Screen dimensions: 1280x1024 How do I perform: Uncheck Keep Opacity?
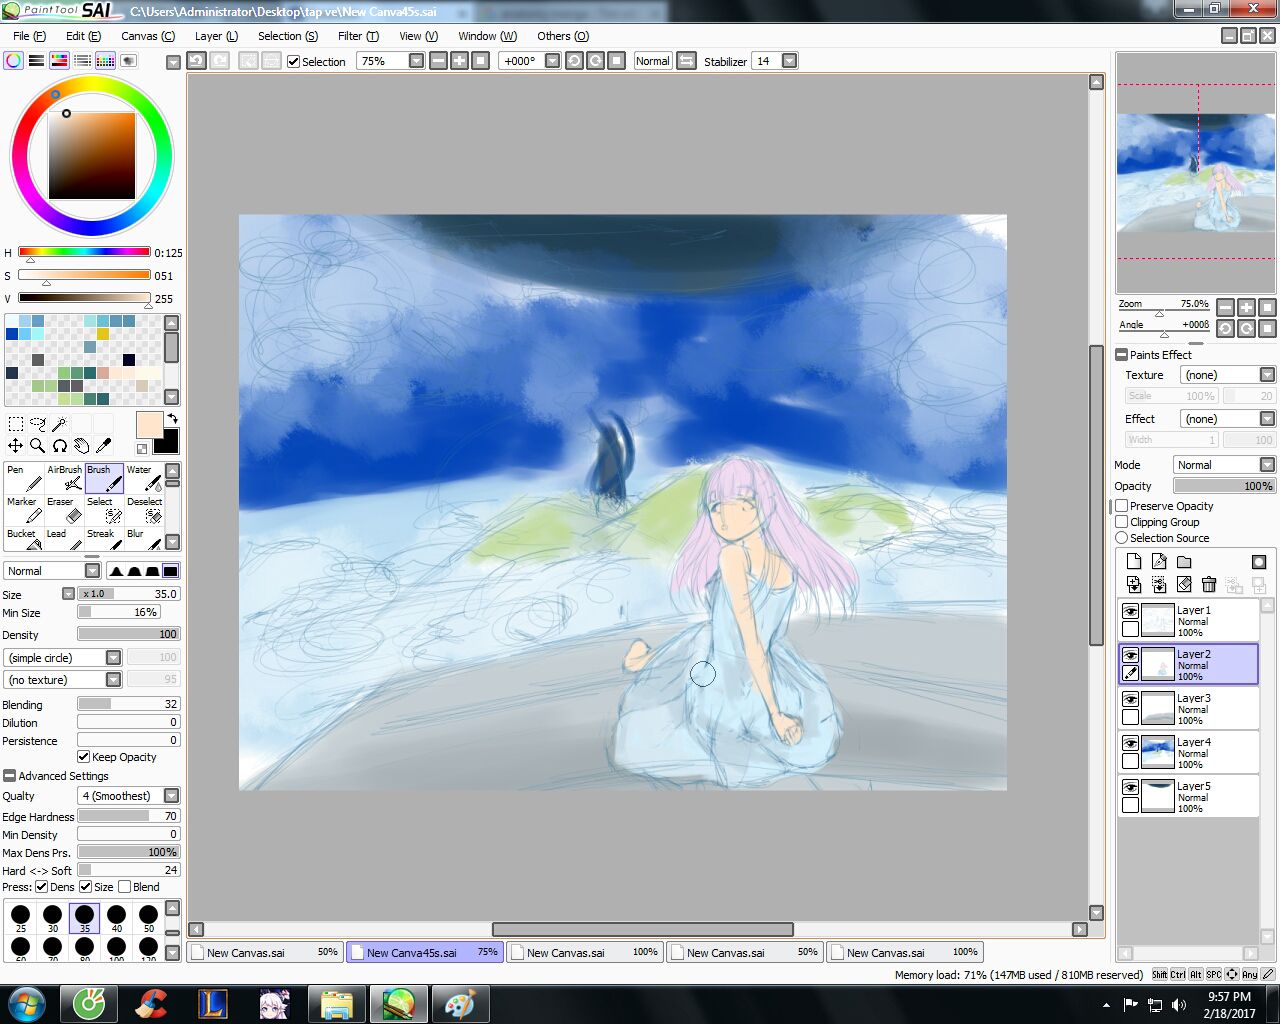[84, 757]
